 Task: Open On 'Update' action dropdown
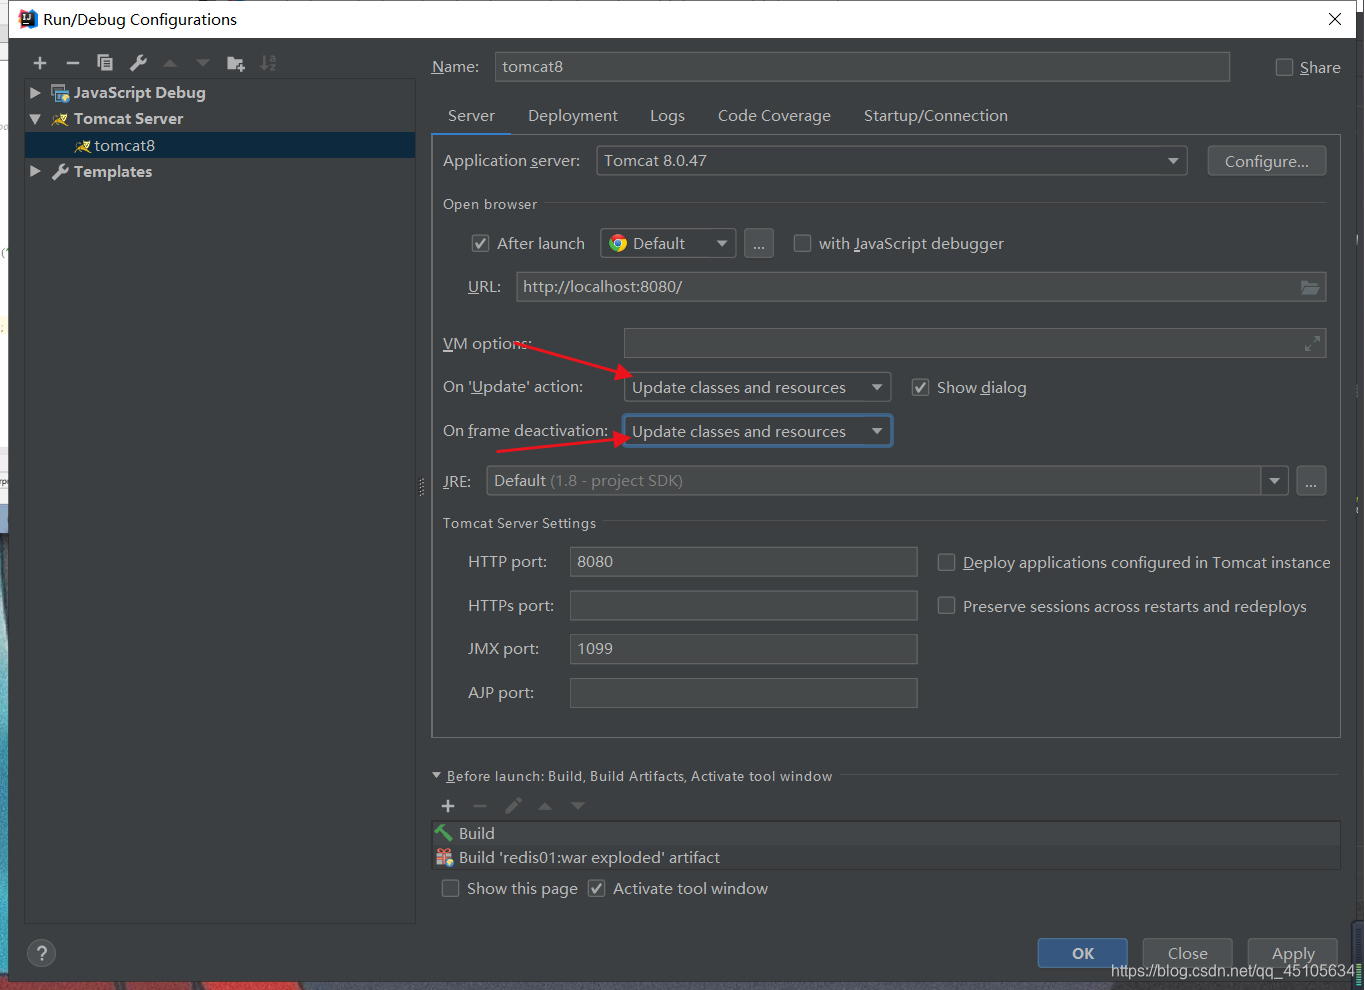click(758, 387)
